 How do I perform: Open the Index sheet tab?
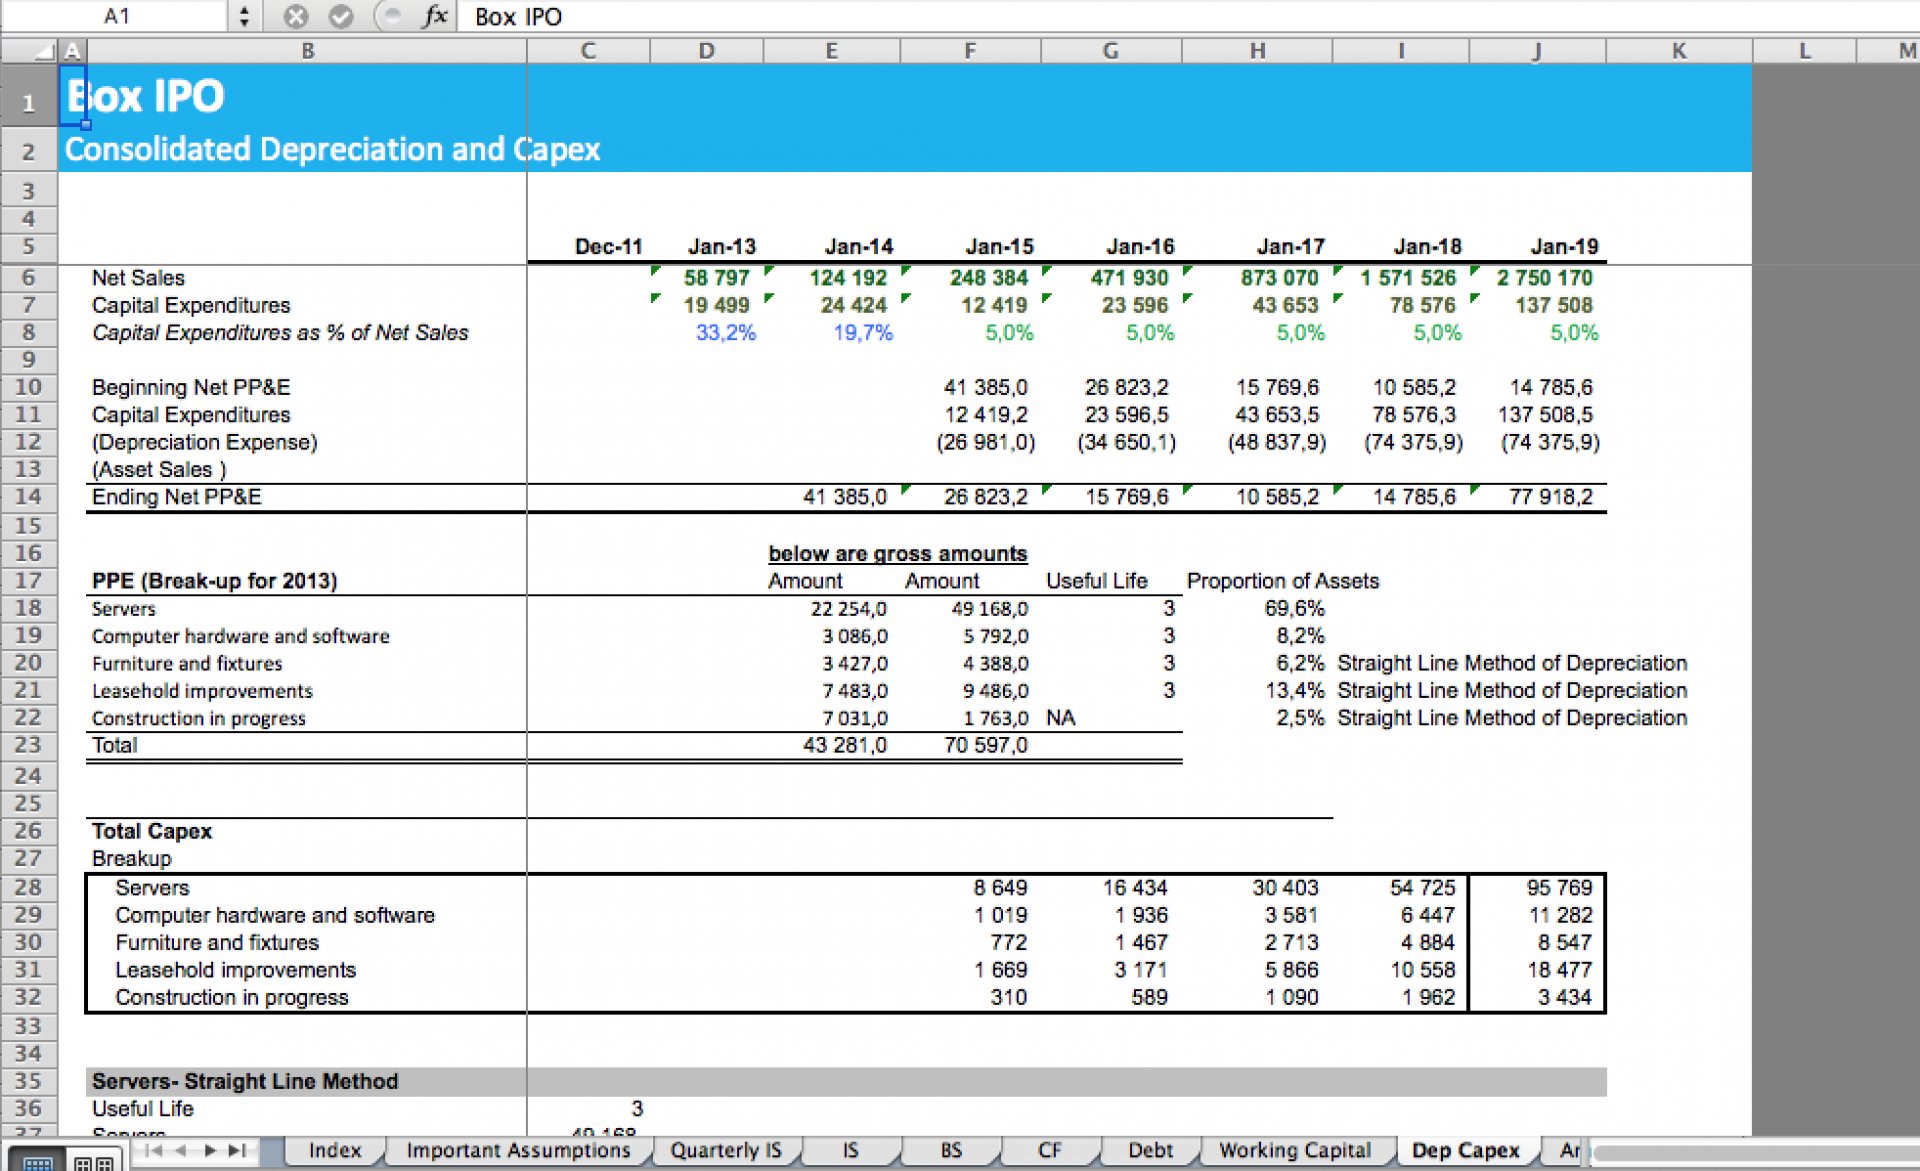pyautogui.click(x=335, y=1151)
